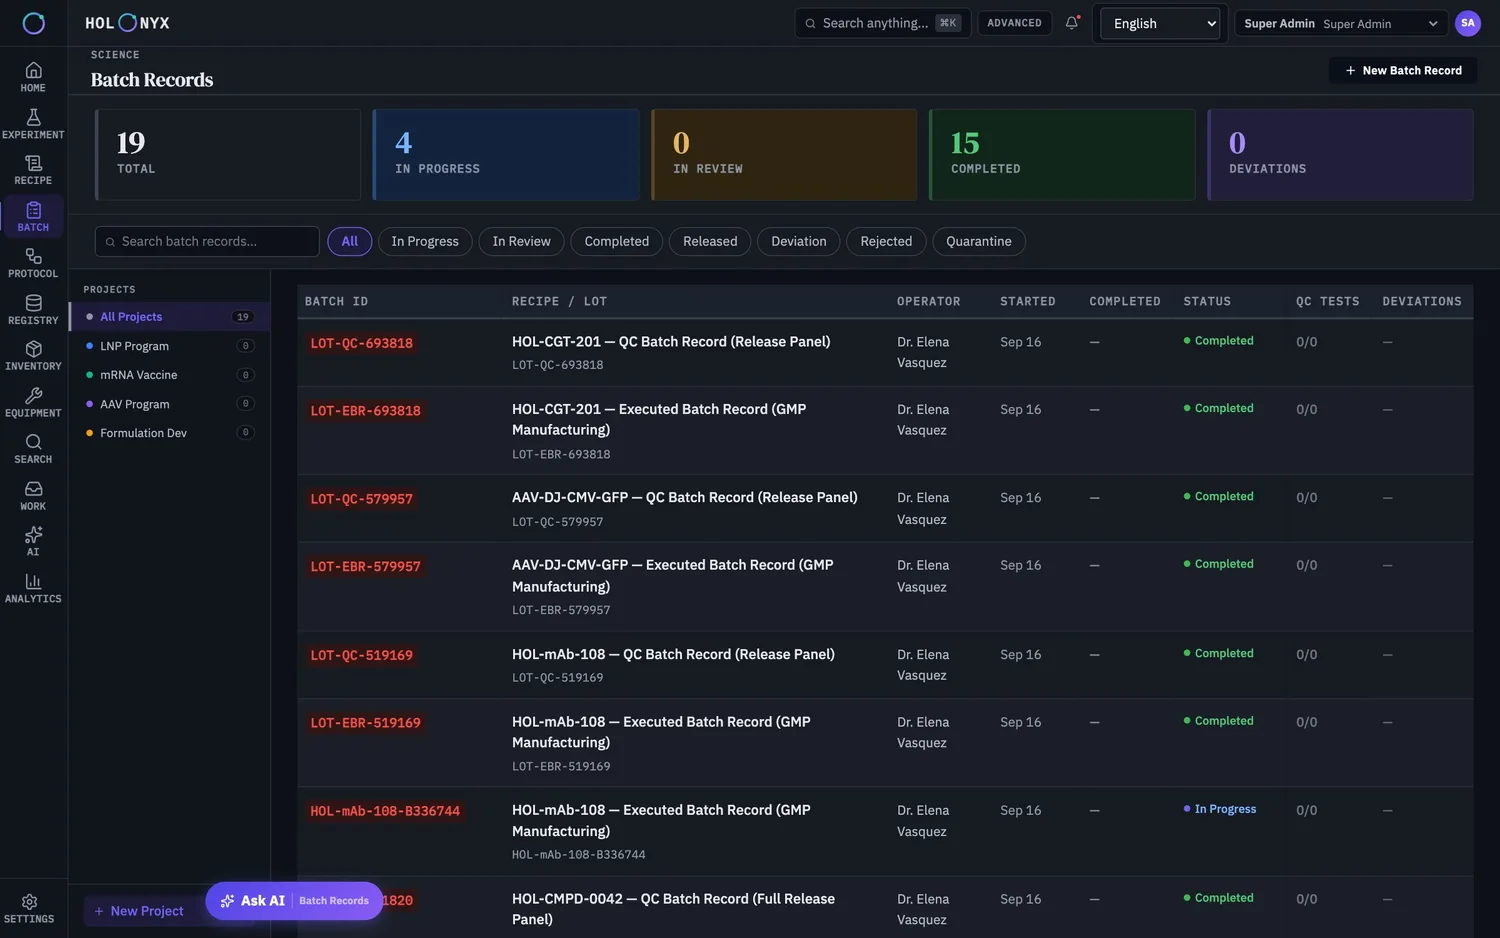
Task: Filter by Quarantine status
Action: (979, 241)
